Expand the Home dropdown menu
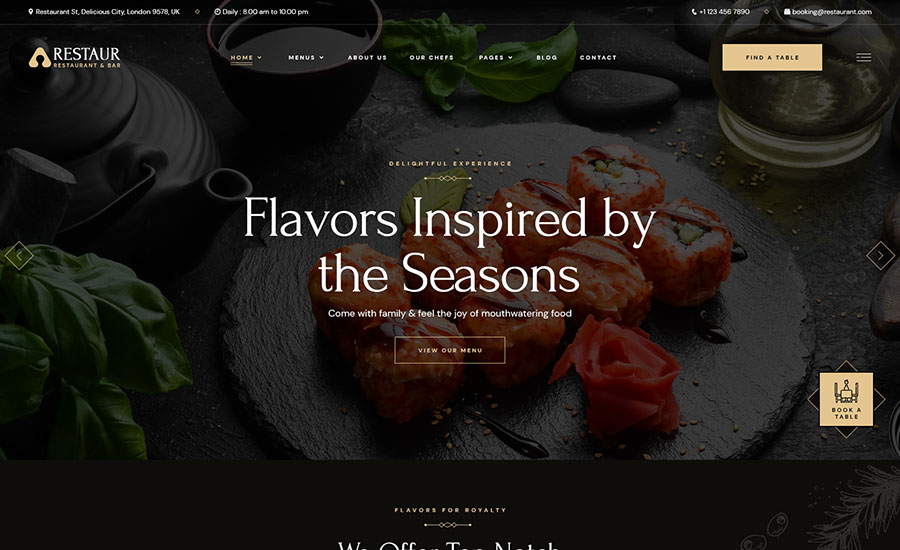 [246, 57]
